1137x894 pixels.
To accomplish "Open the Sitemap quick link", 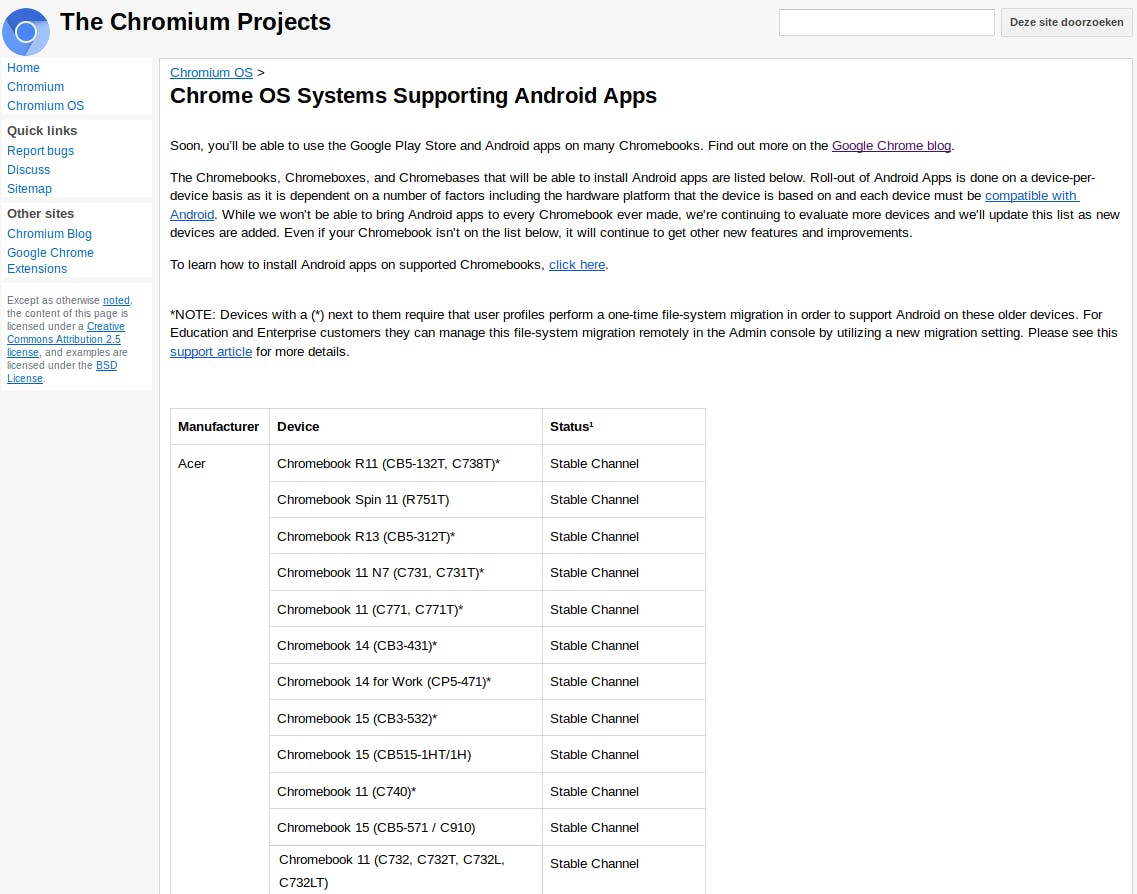I will pyautogui.click(x=29, y=189).
